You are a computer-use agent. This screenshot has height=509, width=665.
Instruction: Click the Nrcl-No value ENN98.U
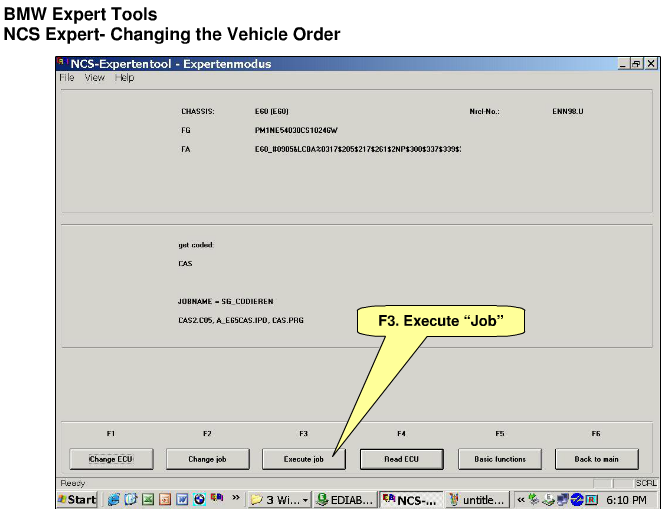pyautogui.click(x=567, y=111)
